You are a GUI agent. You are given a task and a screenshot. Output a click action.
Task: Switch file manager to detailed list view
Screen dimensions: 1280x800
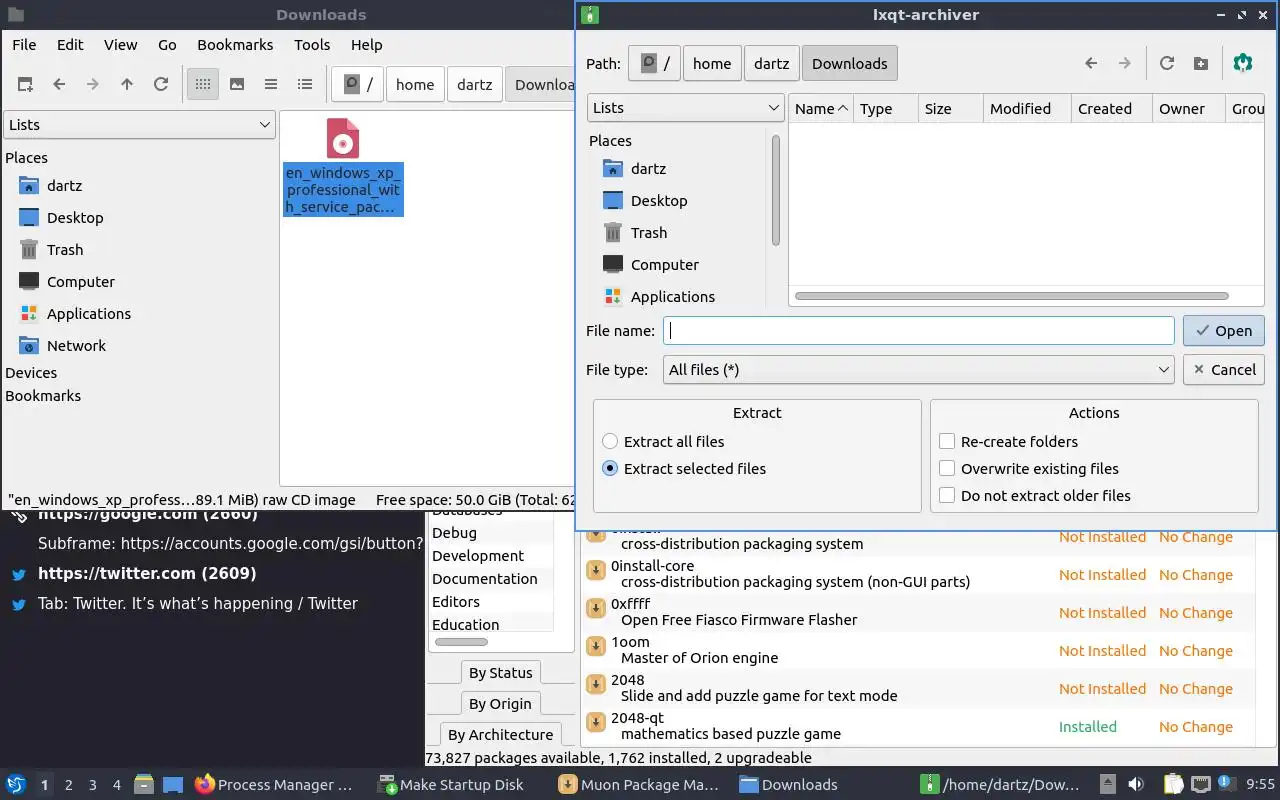click(x=305, y=84)
